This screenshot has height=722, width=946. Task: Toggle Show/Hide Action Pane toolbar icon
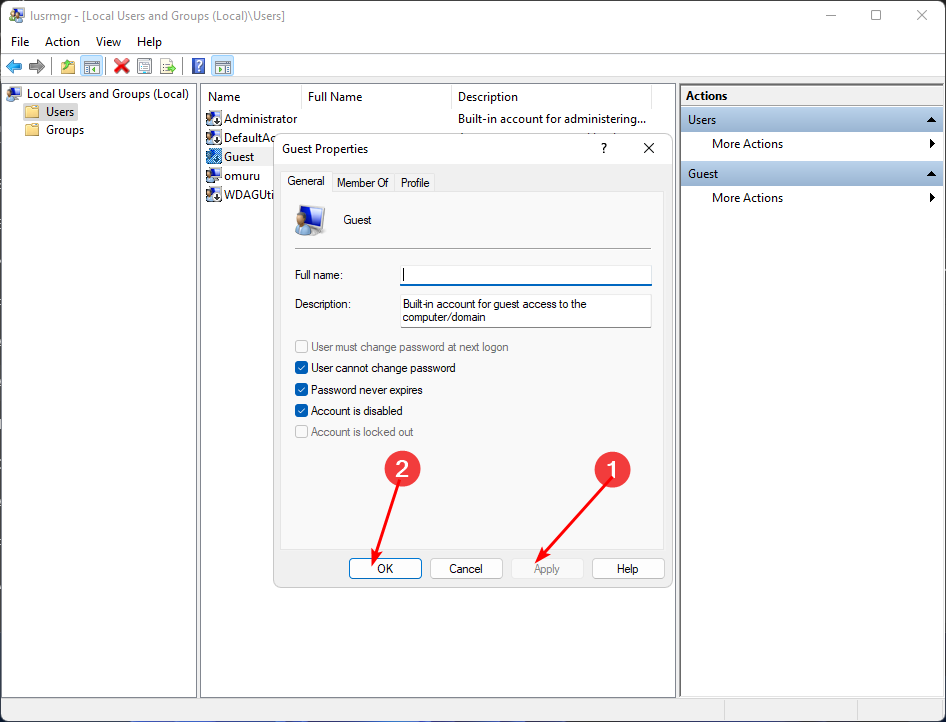click(223, 67)
